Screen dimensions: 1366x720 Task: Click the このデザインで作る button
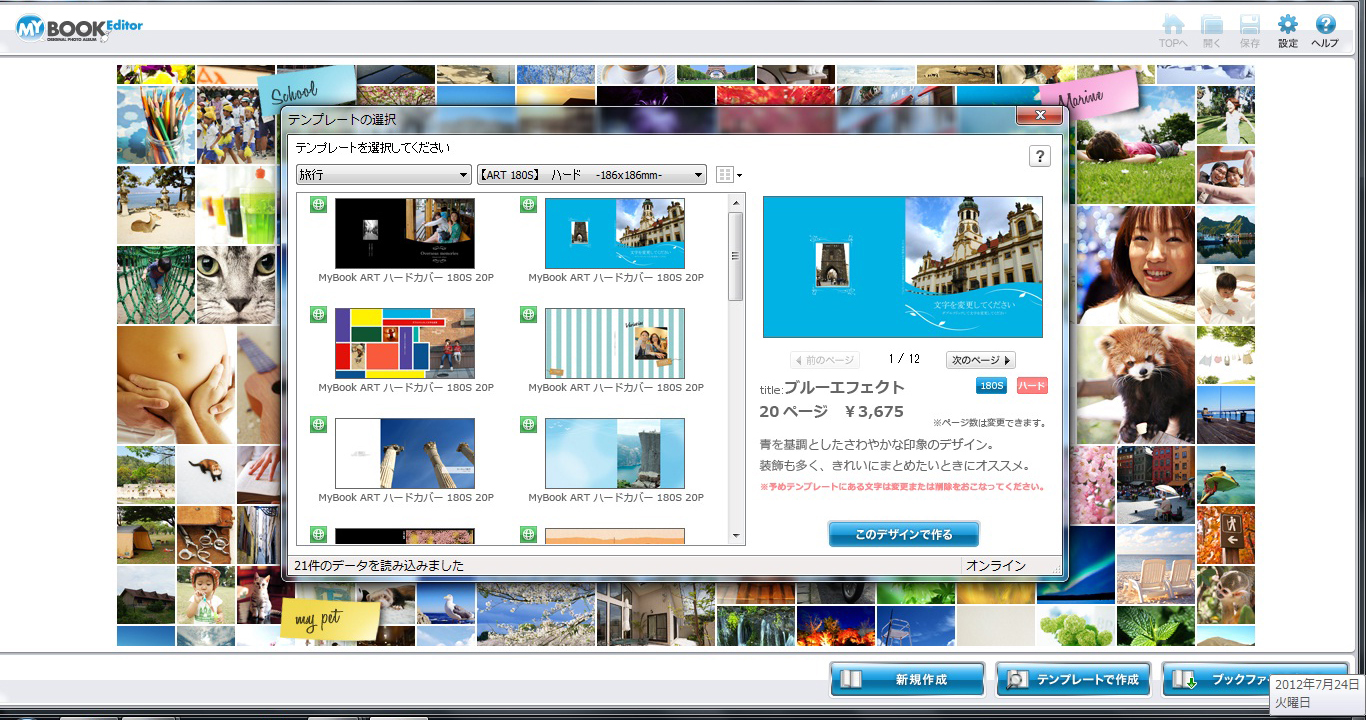point(903,534)
